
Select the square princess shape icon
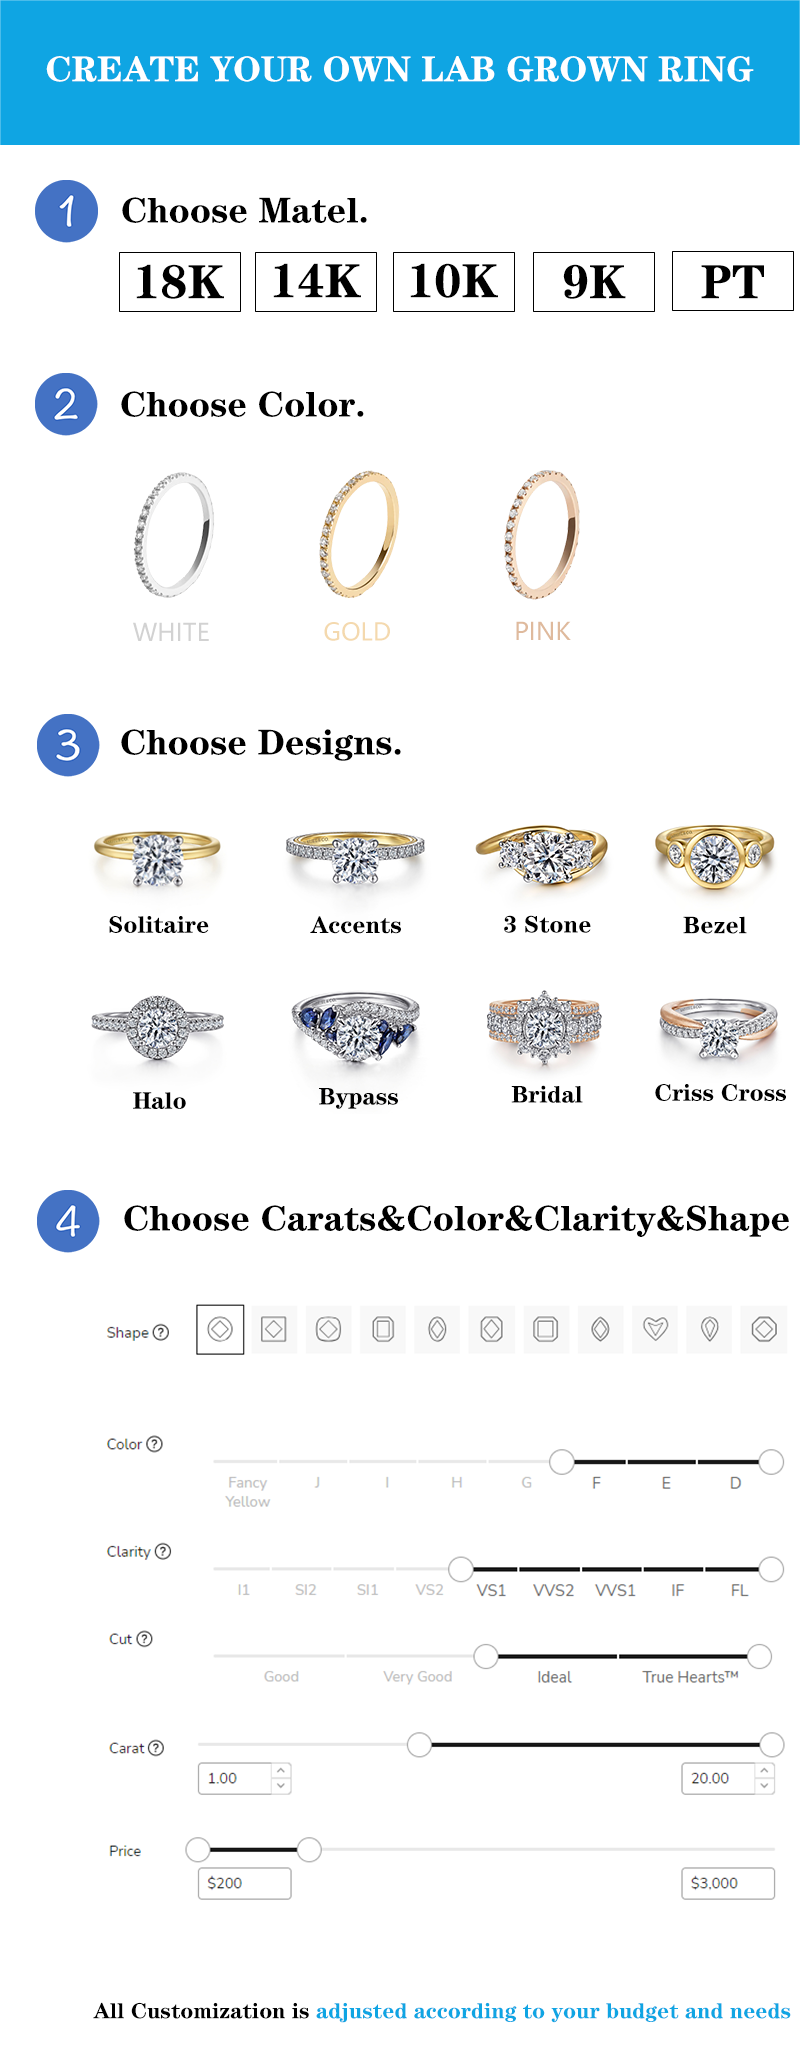click(274, 1329)
